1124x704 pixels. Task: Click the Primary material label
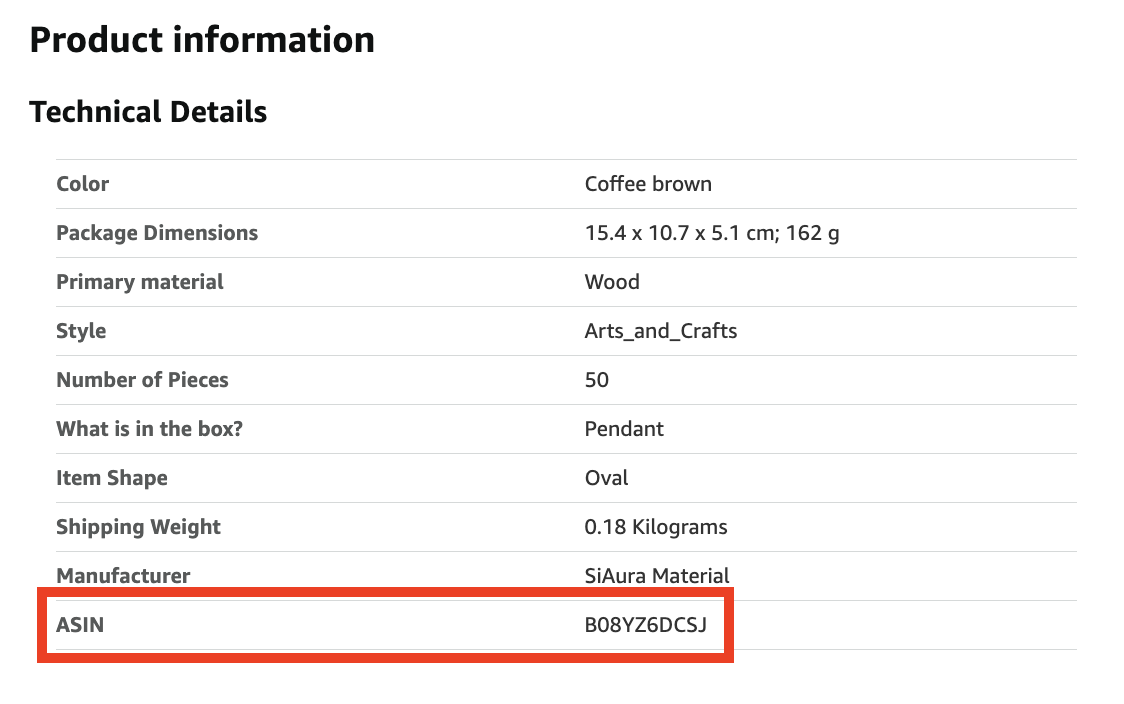point(140,282)
